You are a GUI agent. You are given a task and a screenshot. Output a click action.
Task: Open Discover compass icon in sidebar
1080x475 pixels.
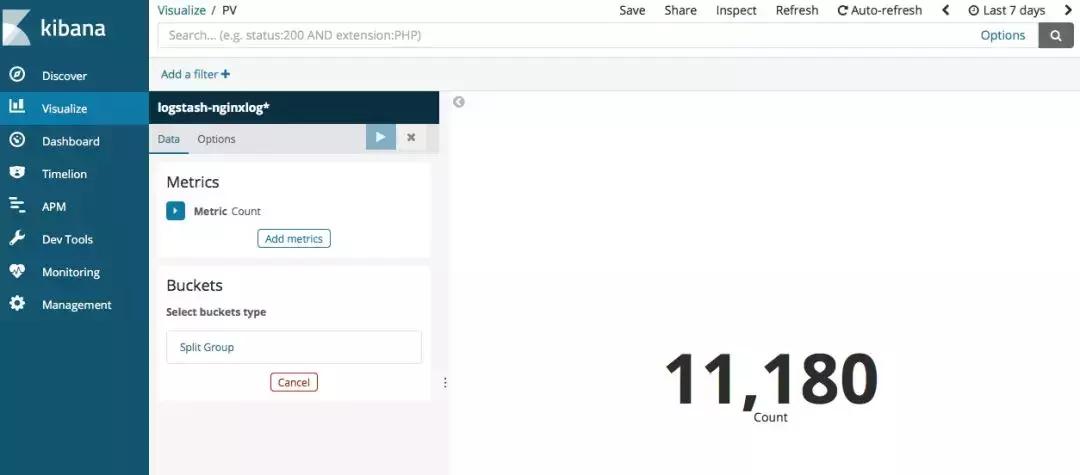[x=17, y=74]
